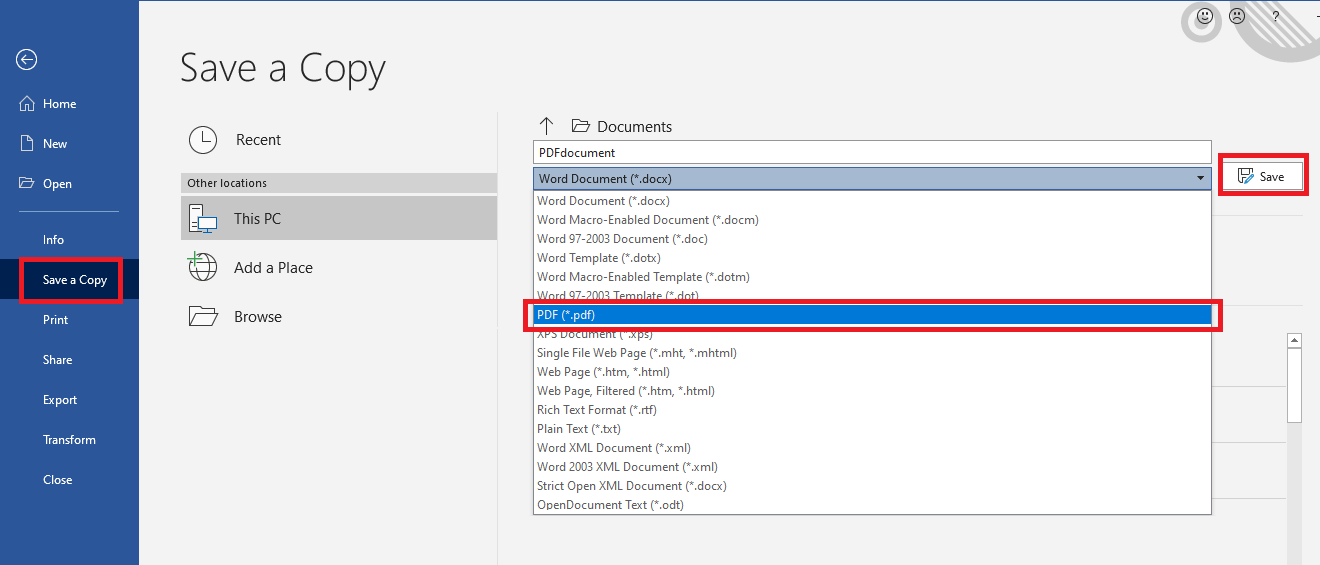The width and height of the screenshot is (1320, 565).
Task: Select This PC location
Action: click(x=339, y=218)
